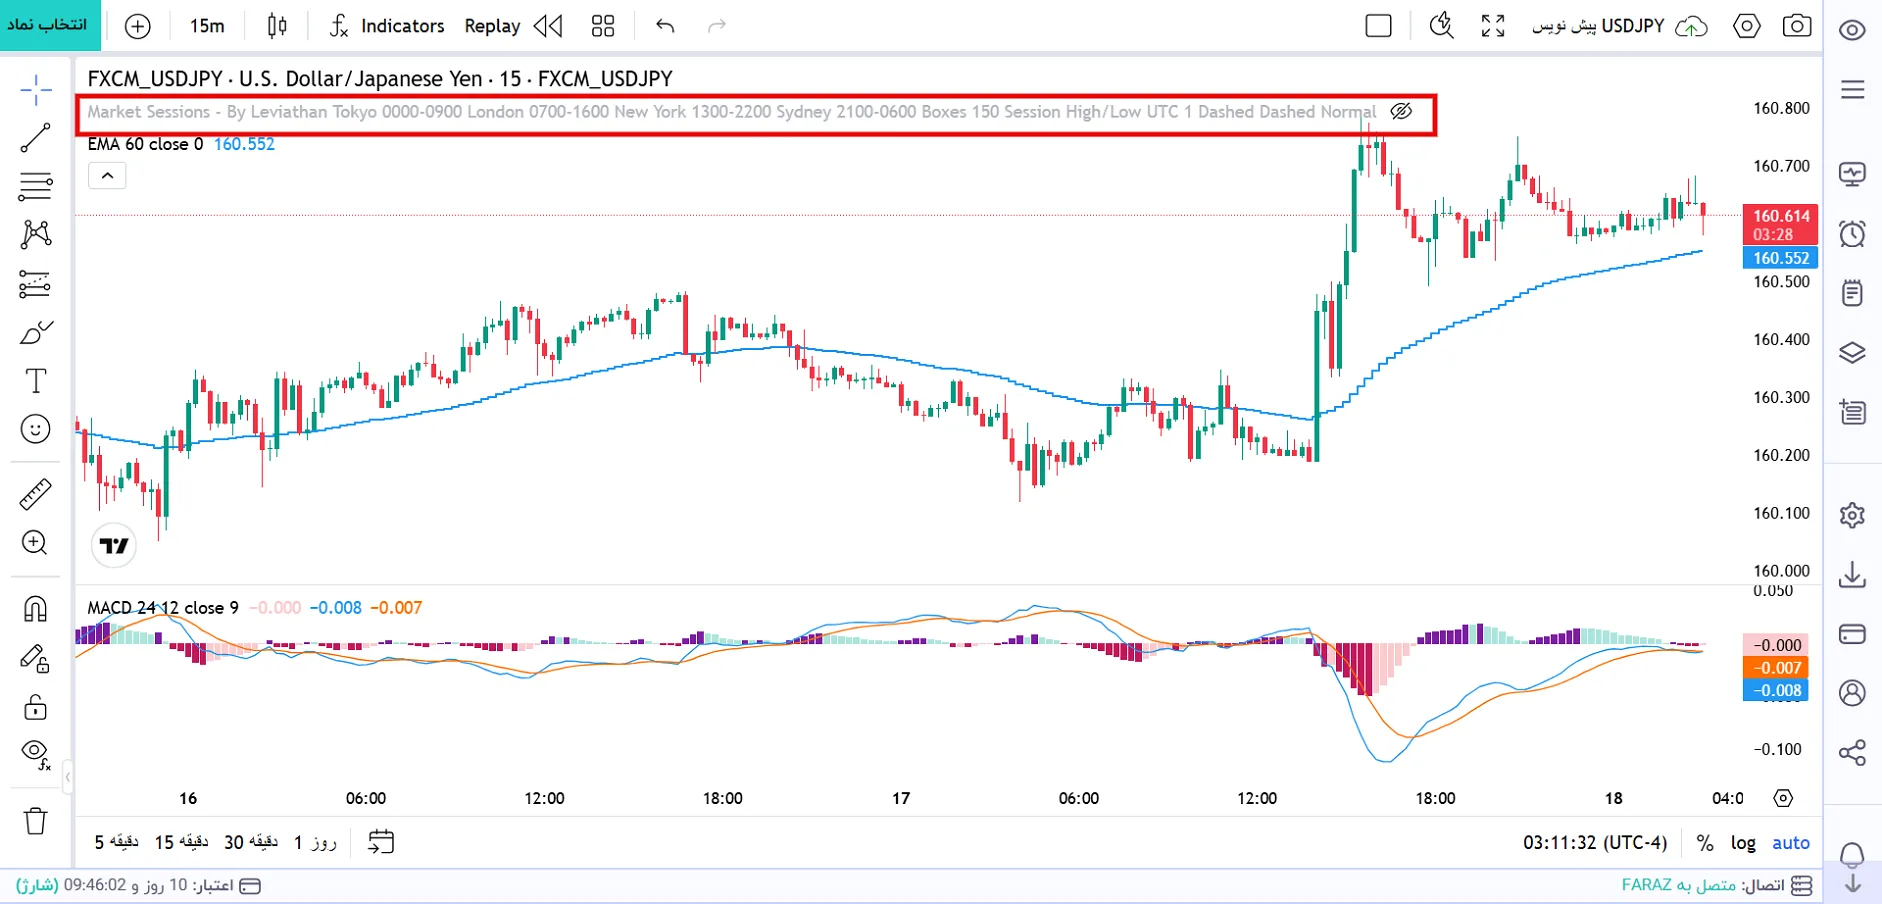
Task: Toggle auto scale
Action: click(1791, 843)
